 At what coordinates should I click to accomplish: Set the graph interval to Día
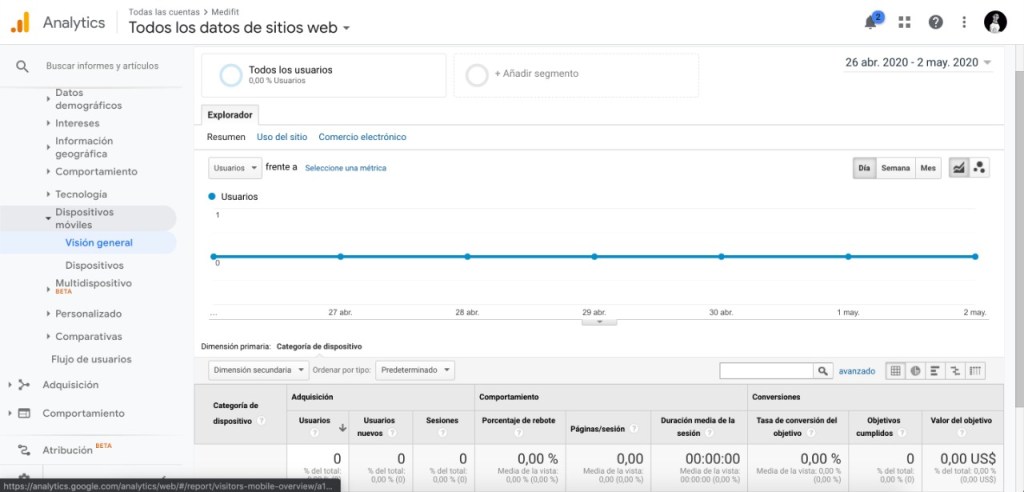point(864,168)
